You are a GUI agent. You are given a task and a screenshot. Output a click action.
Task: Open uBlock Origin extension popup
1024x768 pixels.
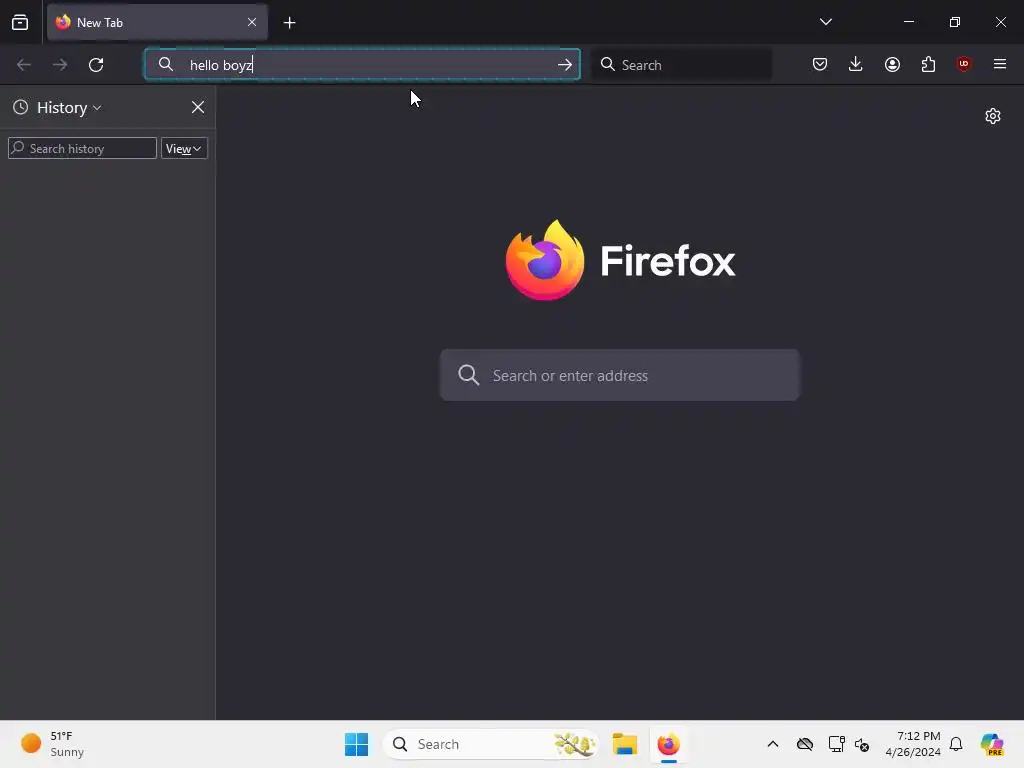tap(964, 64)
